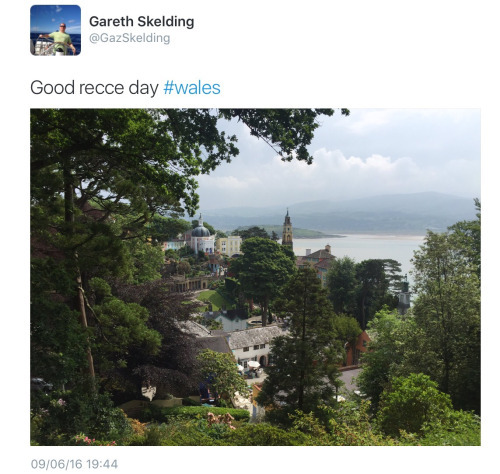The width and height of the screenshot is (500, 474).
Task: Click the orange building among trees
Action: 358,347
